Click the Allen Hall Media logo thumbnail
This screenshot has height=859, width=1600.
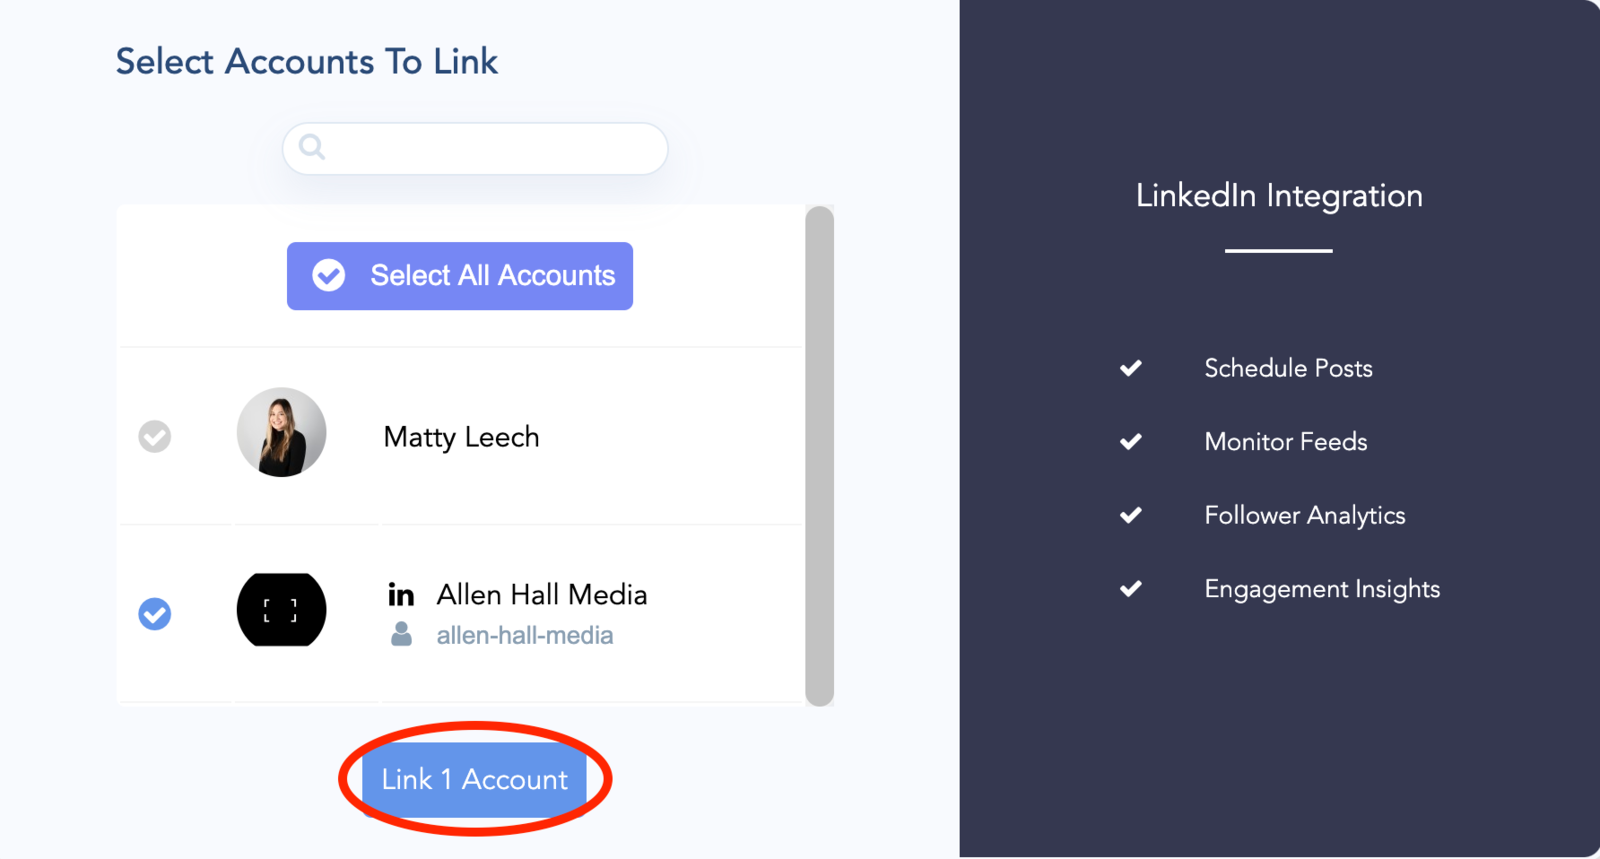click(x=281, y=610)
